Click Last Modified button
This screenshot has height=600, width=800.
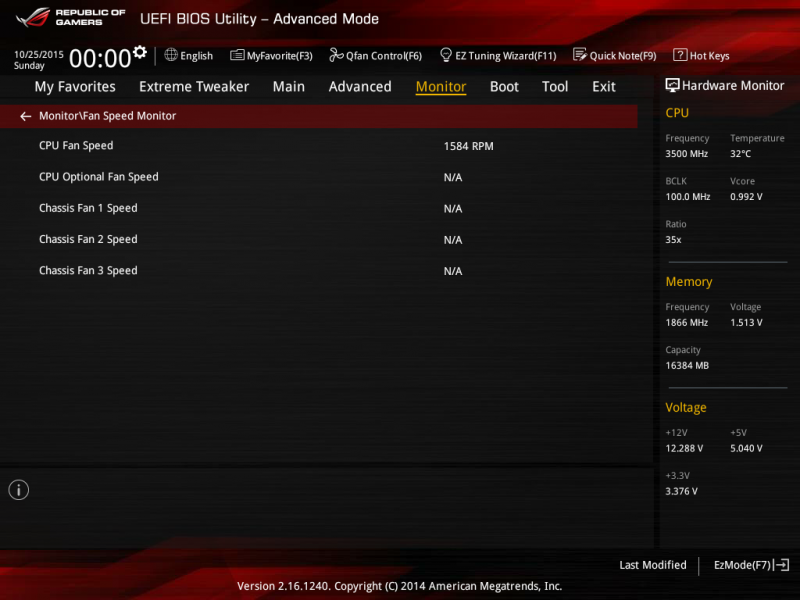coord(653,565)
